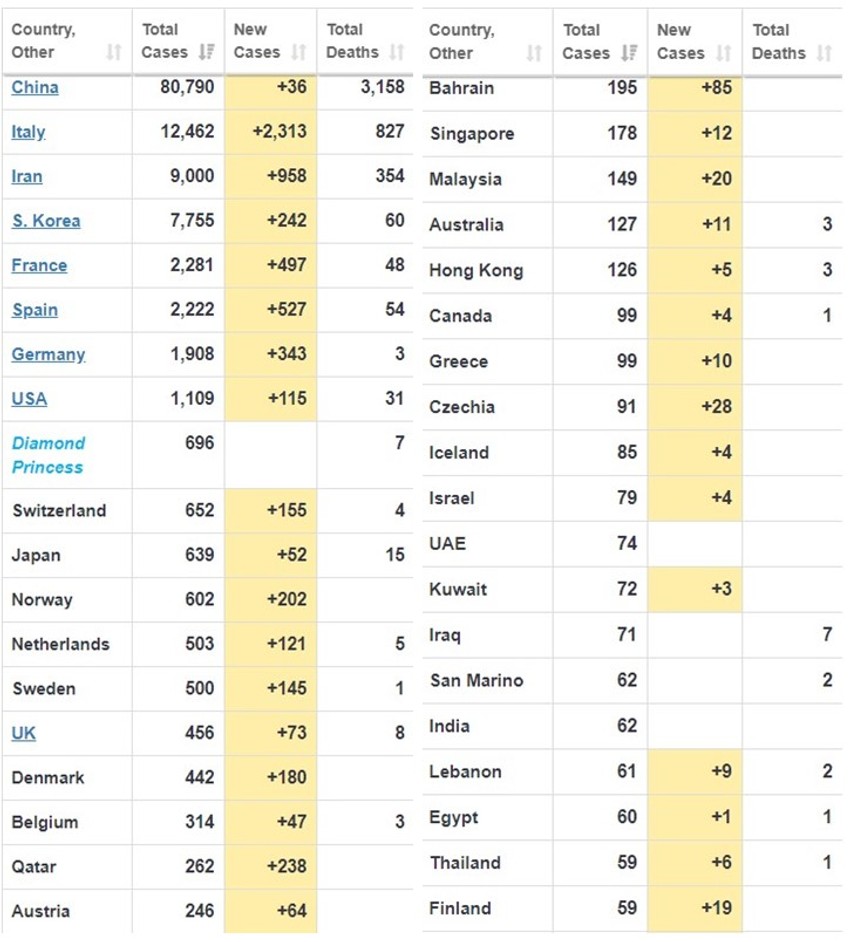
Task: Sort right table by Total Cases icon
Action: (x=629, y=52)
